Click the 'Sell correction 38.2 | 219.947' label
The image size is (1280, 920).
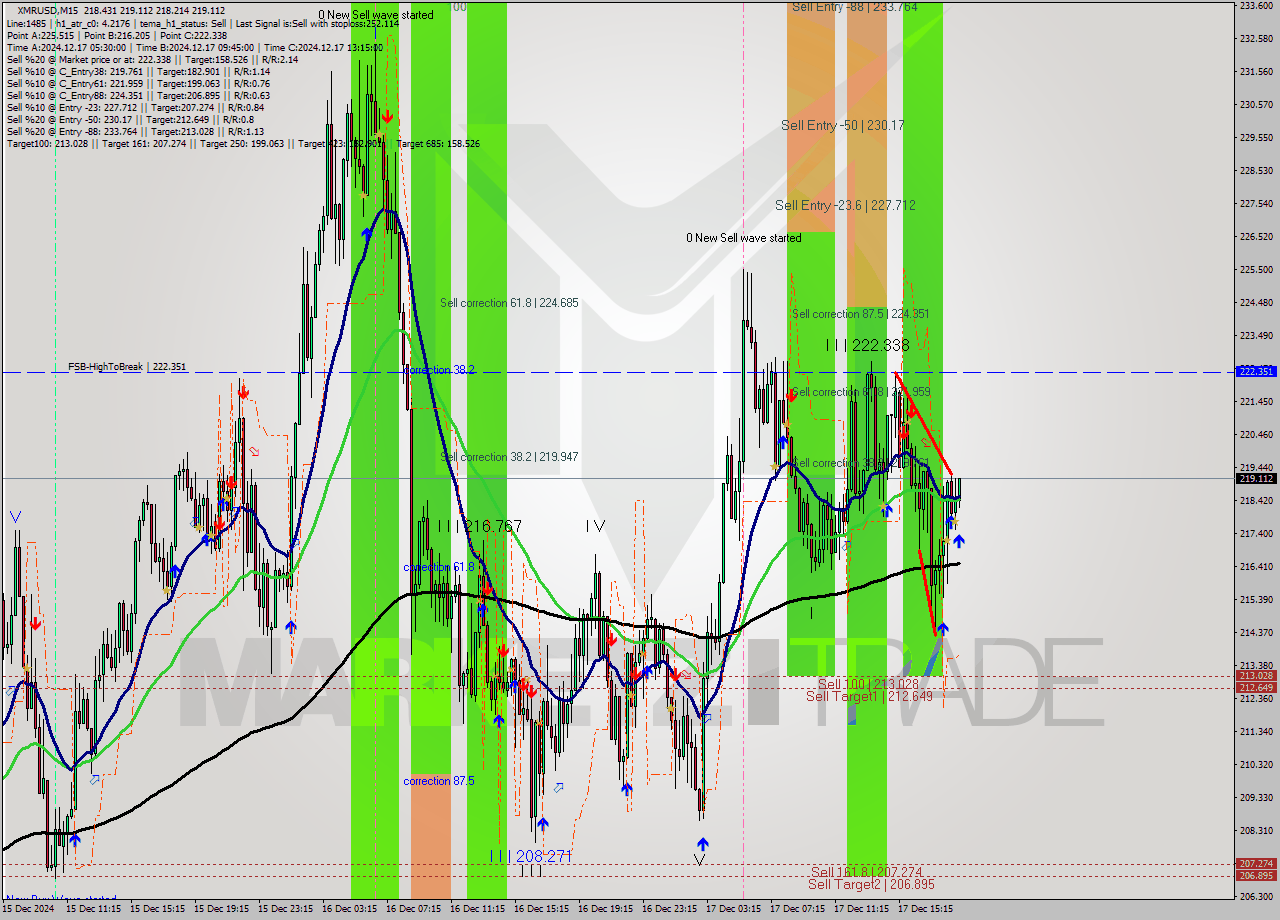[x=509, y=457]
